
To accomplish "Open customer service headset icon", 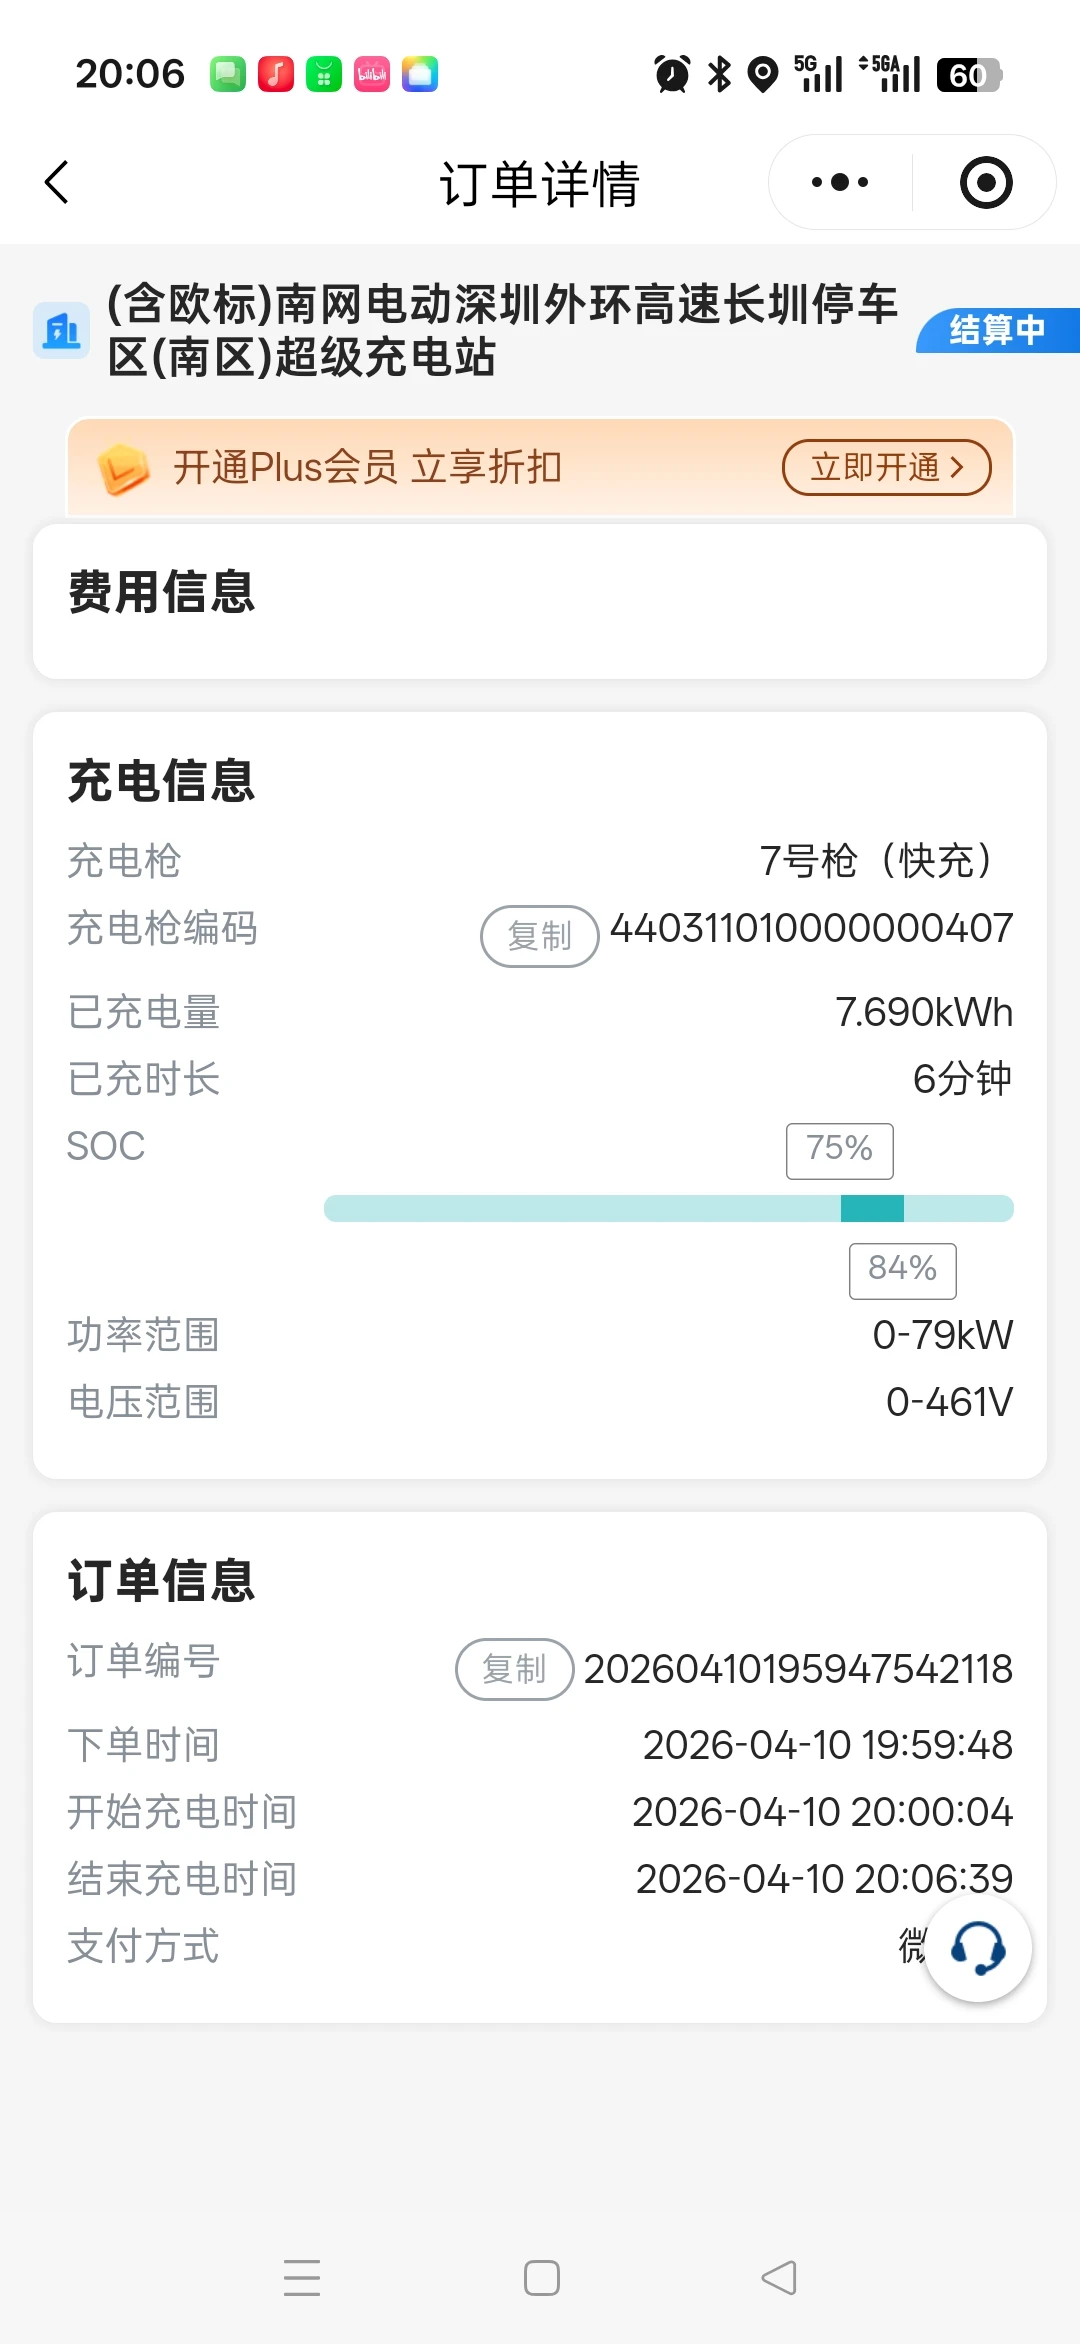I will tap(977, 1948).
